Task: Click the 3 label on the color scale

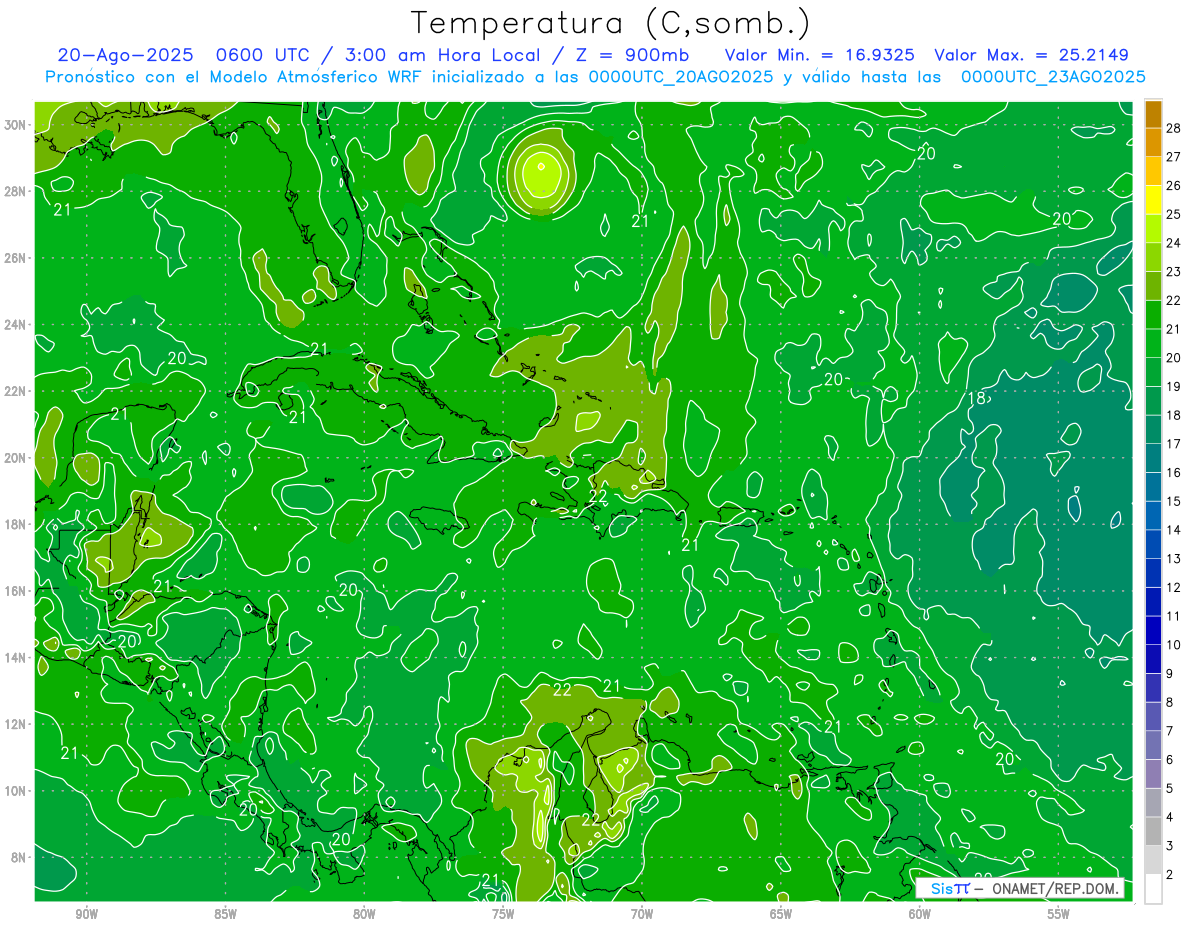Action: [x=1171, y=846]
